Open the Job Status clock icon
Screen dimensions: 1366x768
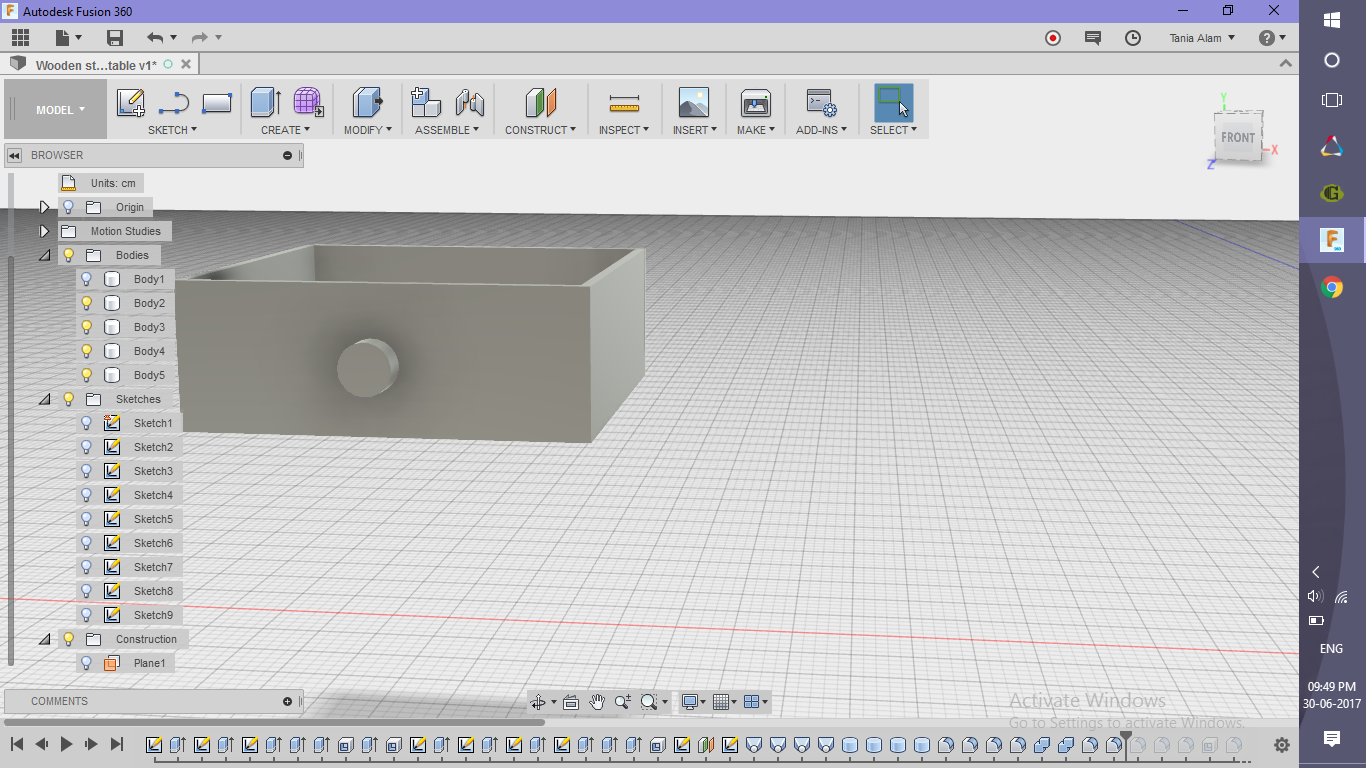pyautogui.click(x=1133, y=38)
